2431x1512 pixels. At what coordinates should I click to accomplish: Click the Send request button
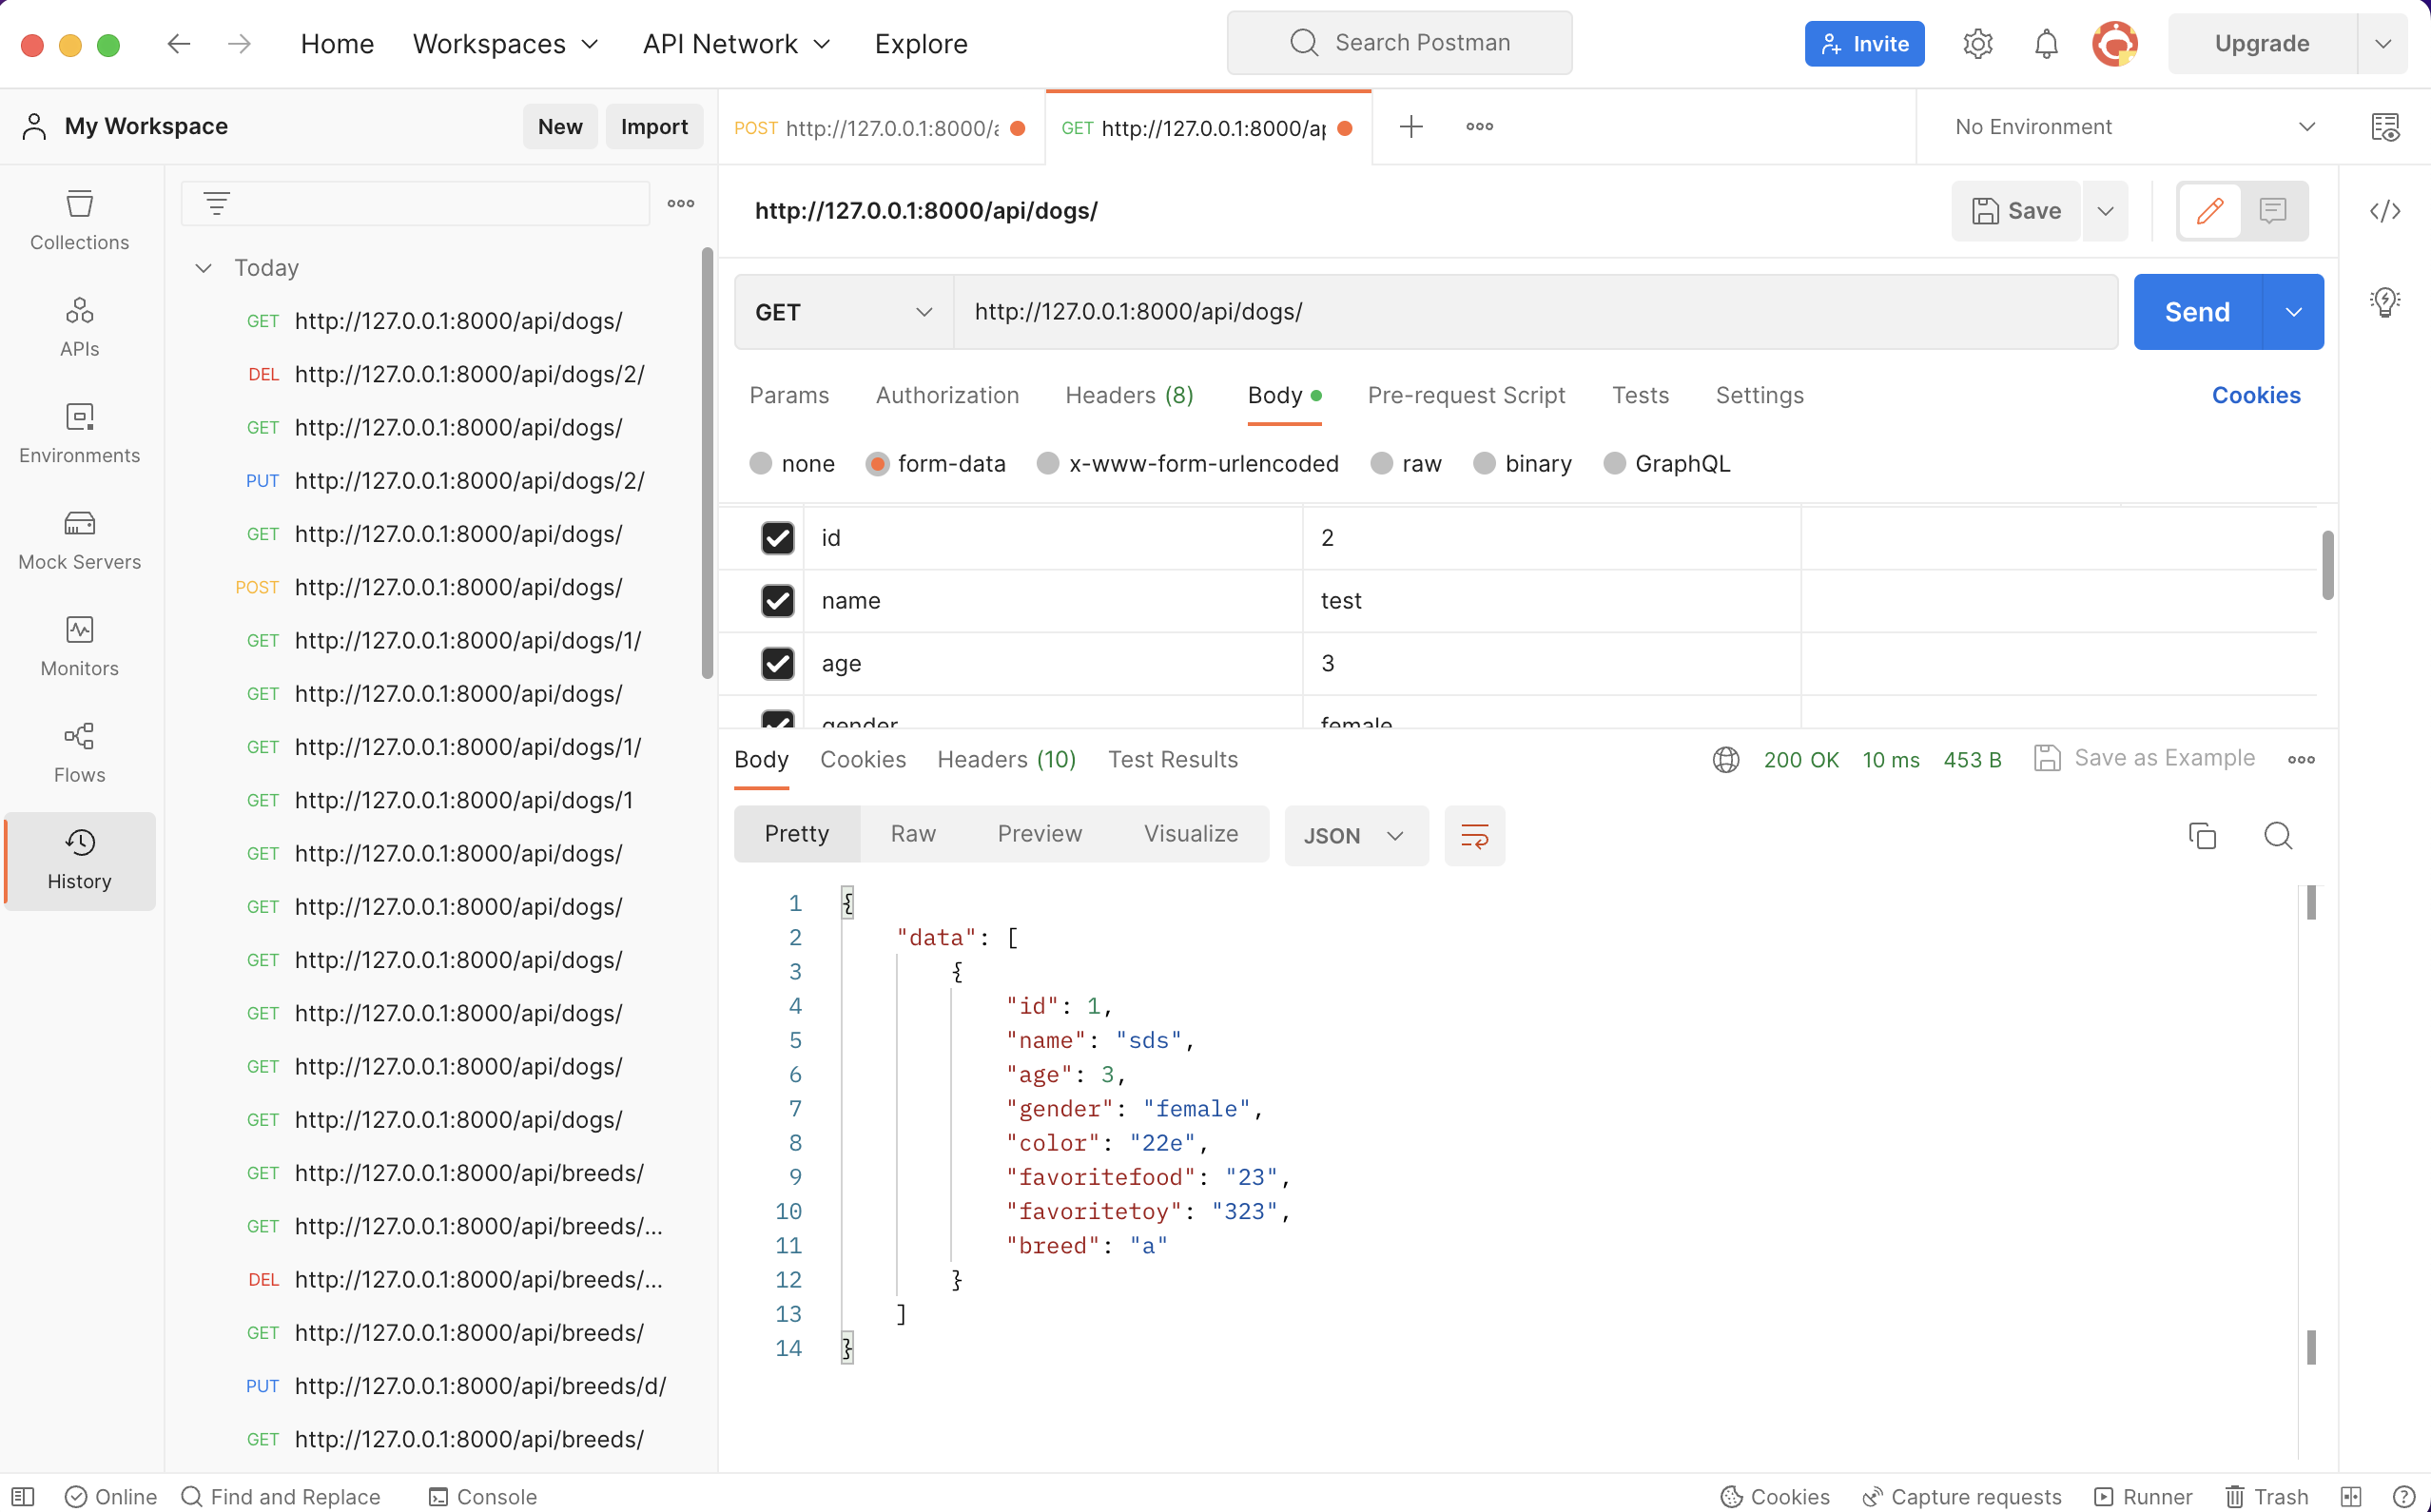2198,312
